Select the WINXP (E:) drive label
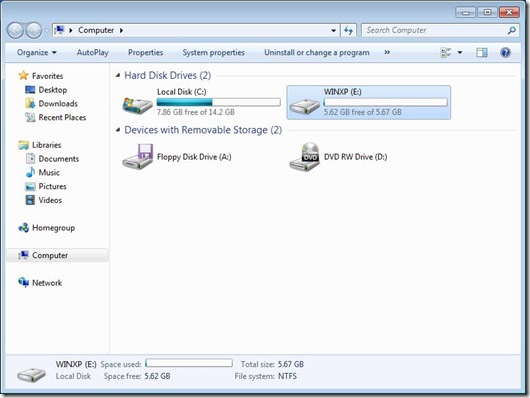This screenshot has height=398, width=530. [342, 92]
